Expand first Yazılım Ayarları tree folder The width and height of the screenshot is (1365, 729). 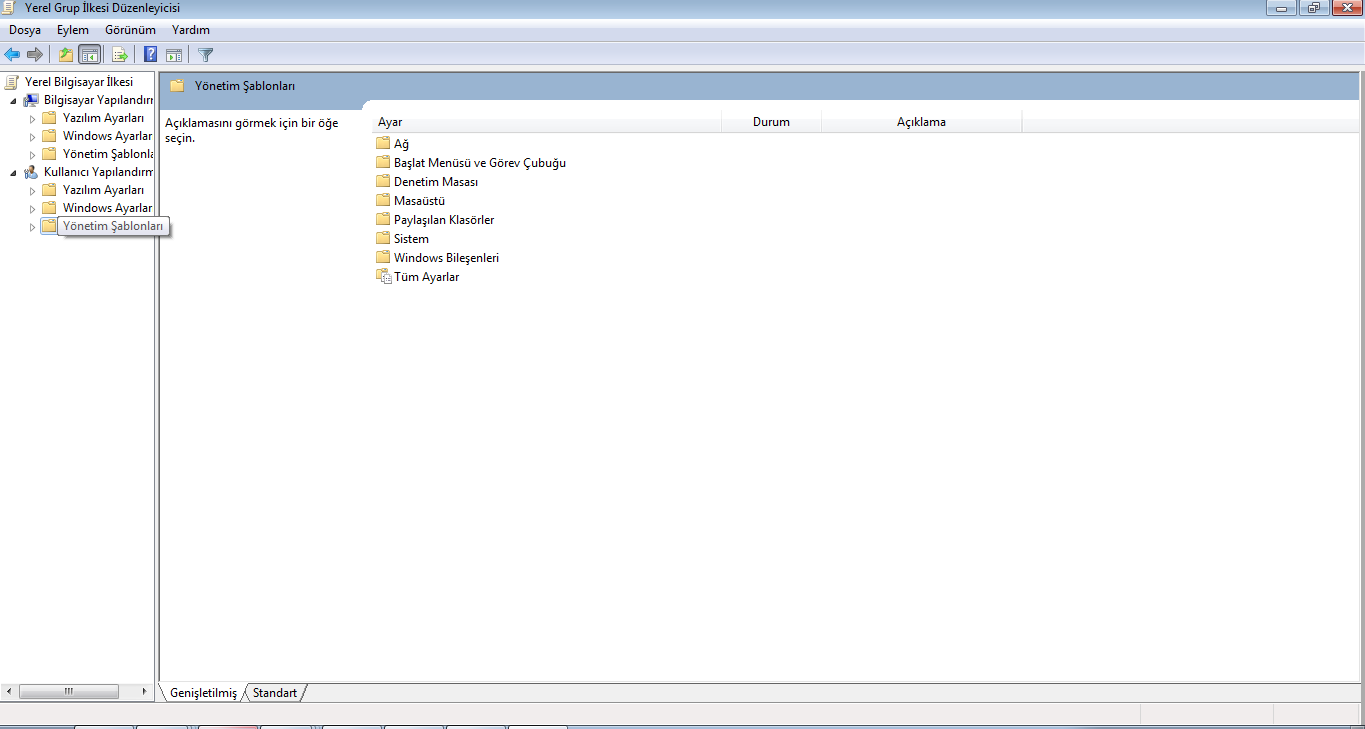click(32, 118)
